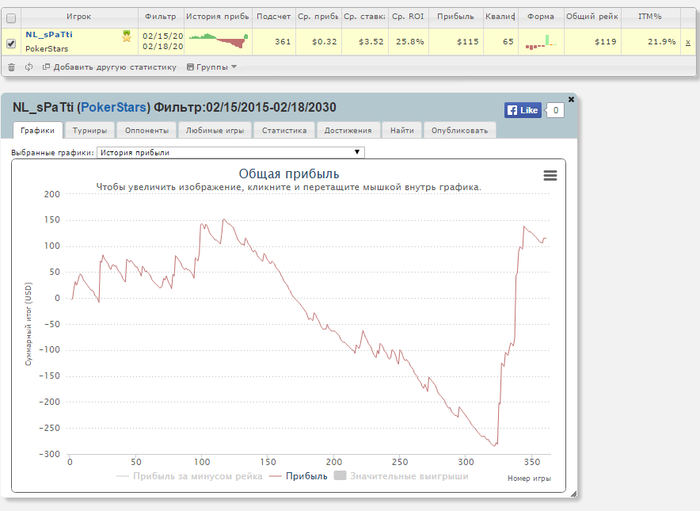700x511 pixels.
Task: Click the refresh icon next to the trash
Action: (x=29, y=67)
